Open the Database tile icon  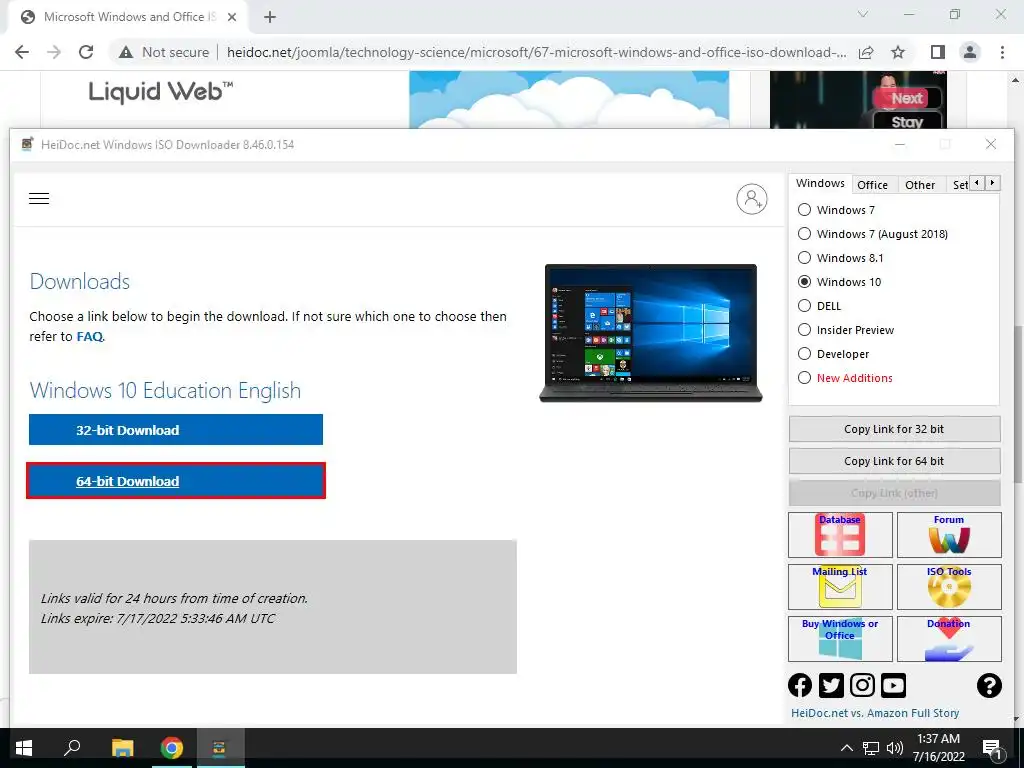coord(840,535)
